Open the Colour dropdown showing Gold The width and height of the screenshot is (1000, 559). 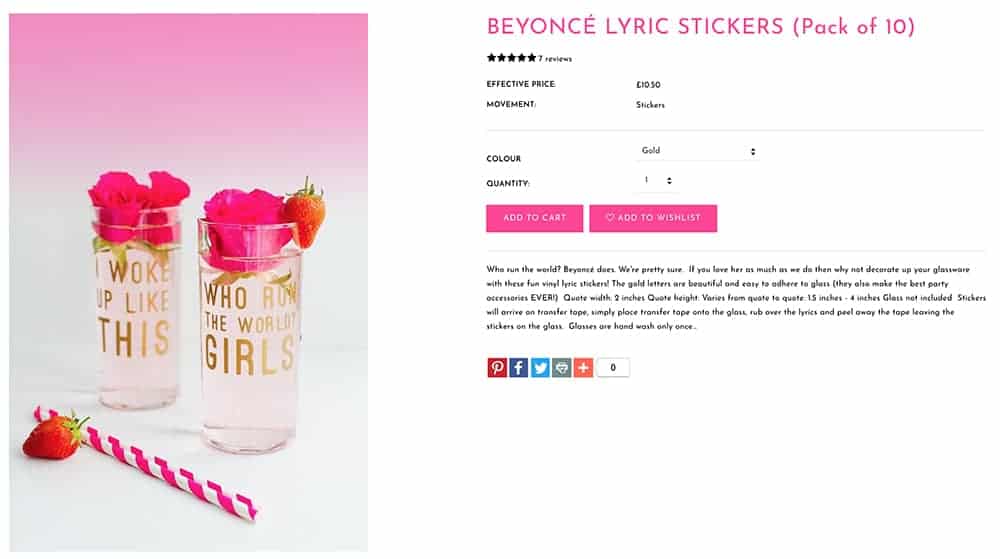[697, 151]
